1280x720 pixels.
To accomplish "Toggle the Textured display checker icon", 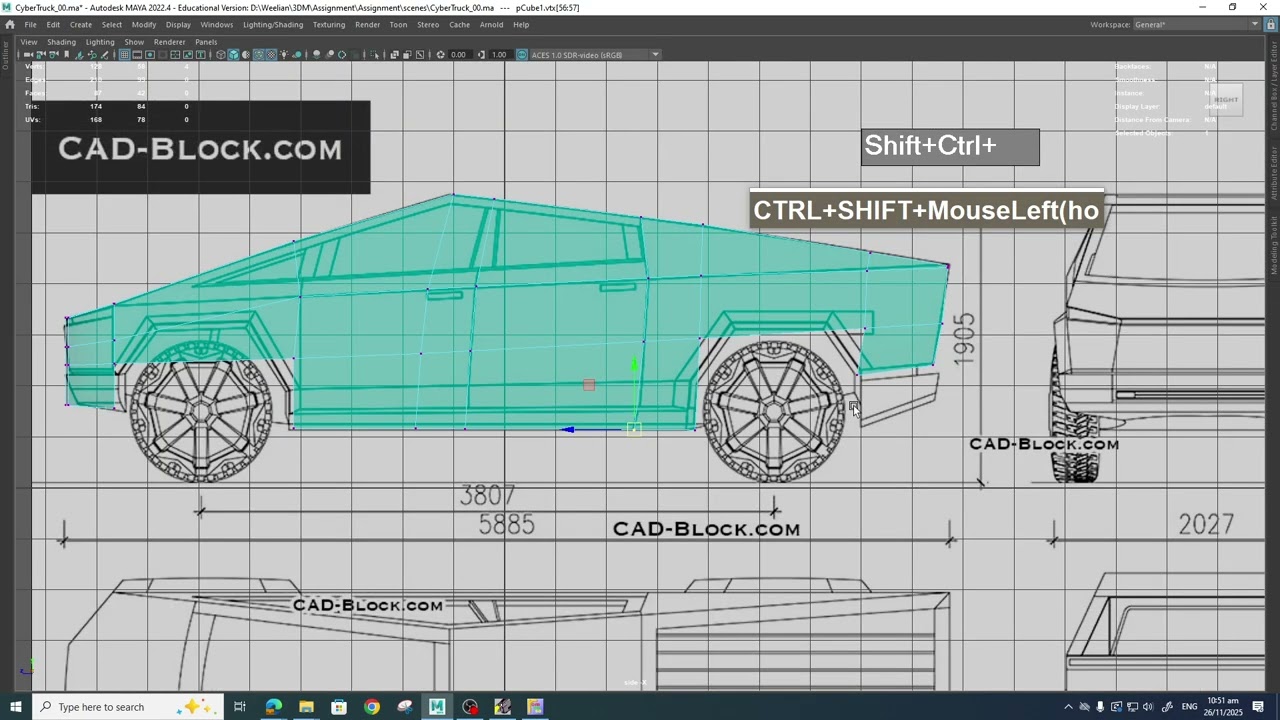I will (271, 54).
